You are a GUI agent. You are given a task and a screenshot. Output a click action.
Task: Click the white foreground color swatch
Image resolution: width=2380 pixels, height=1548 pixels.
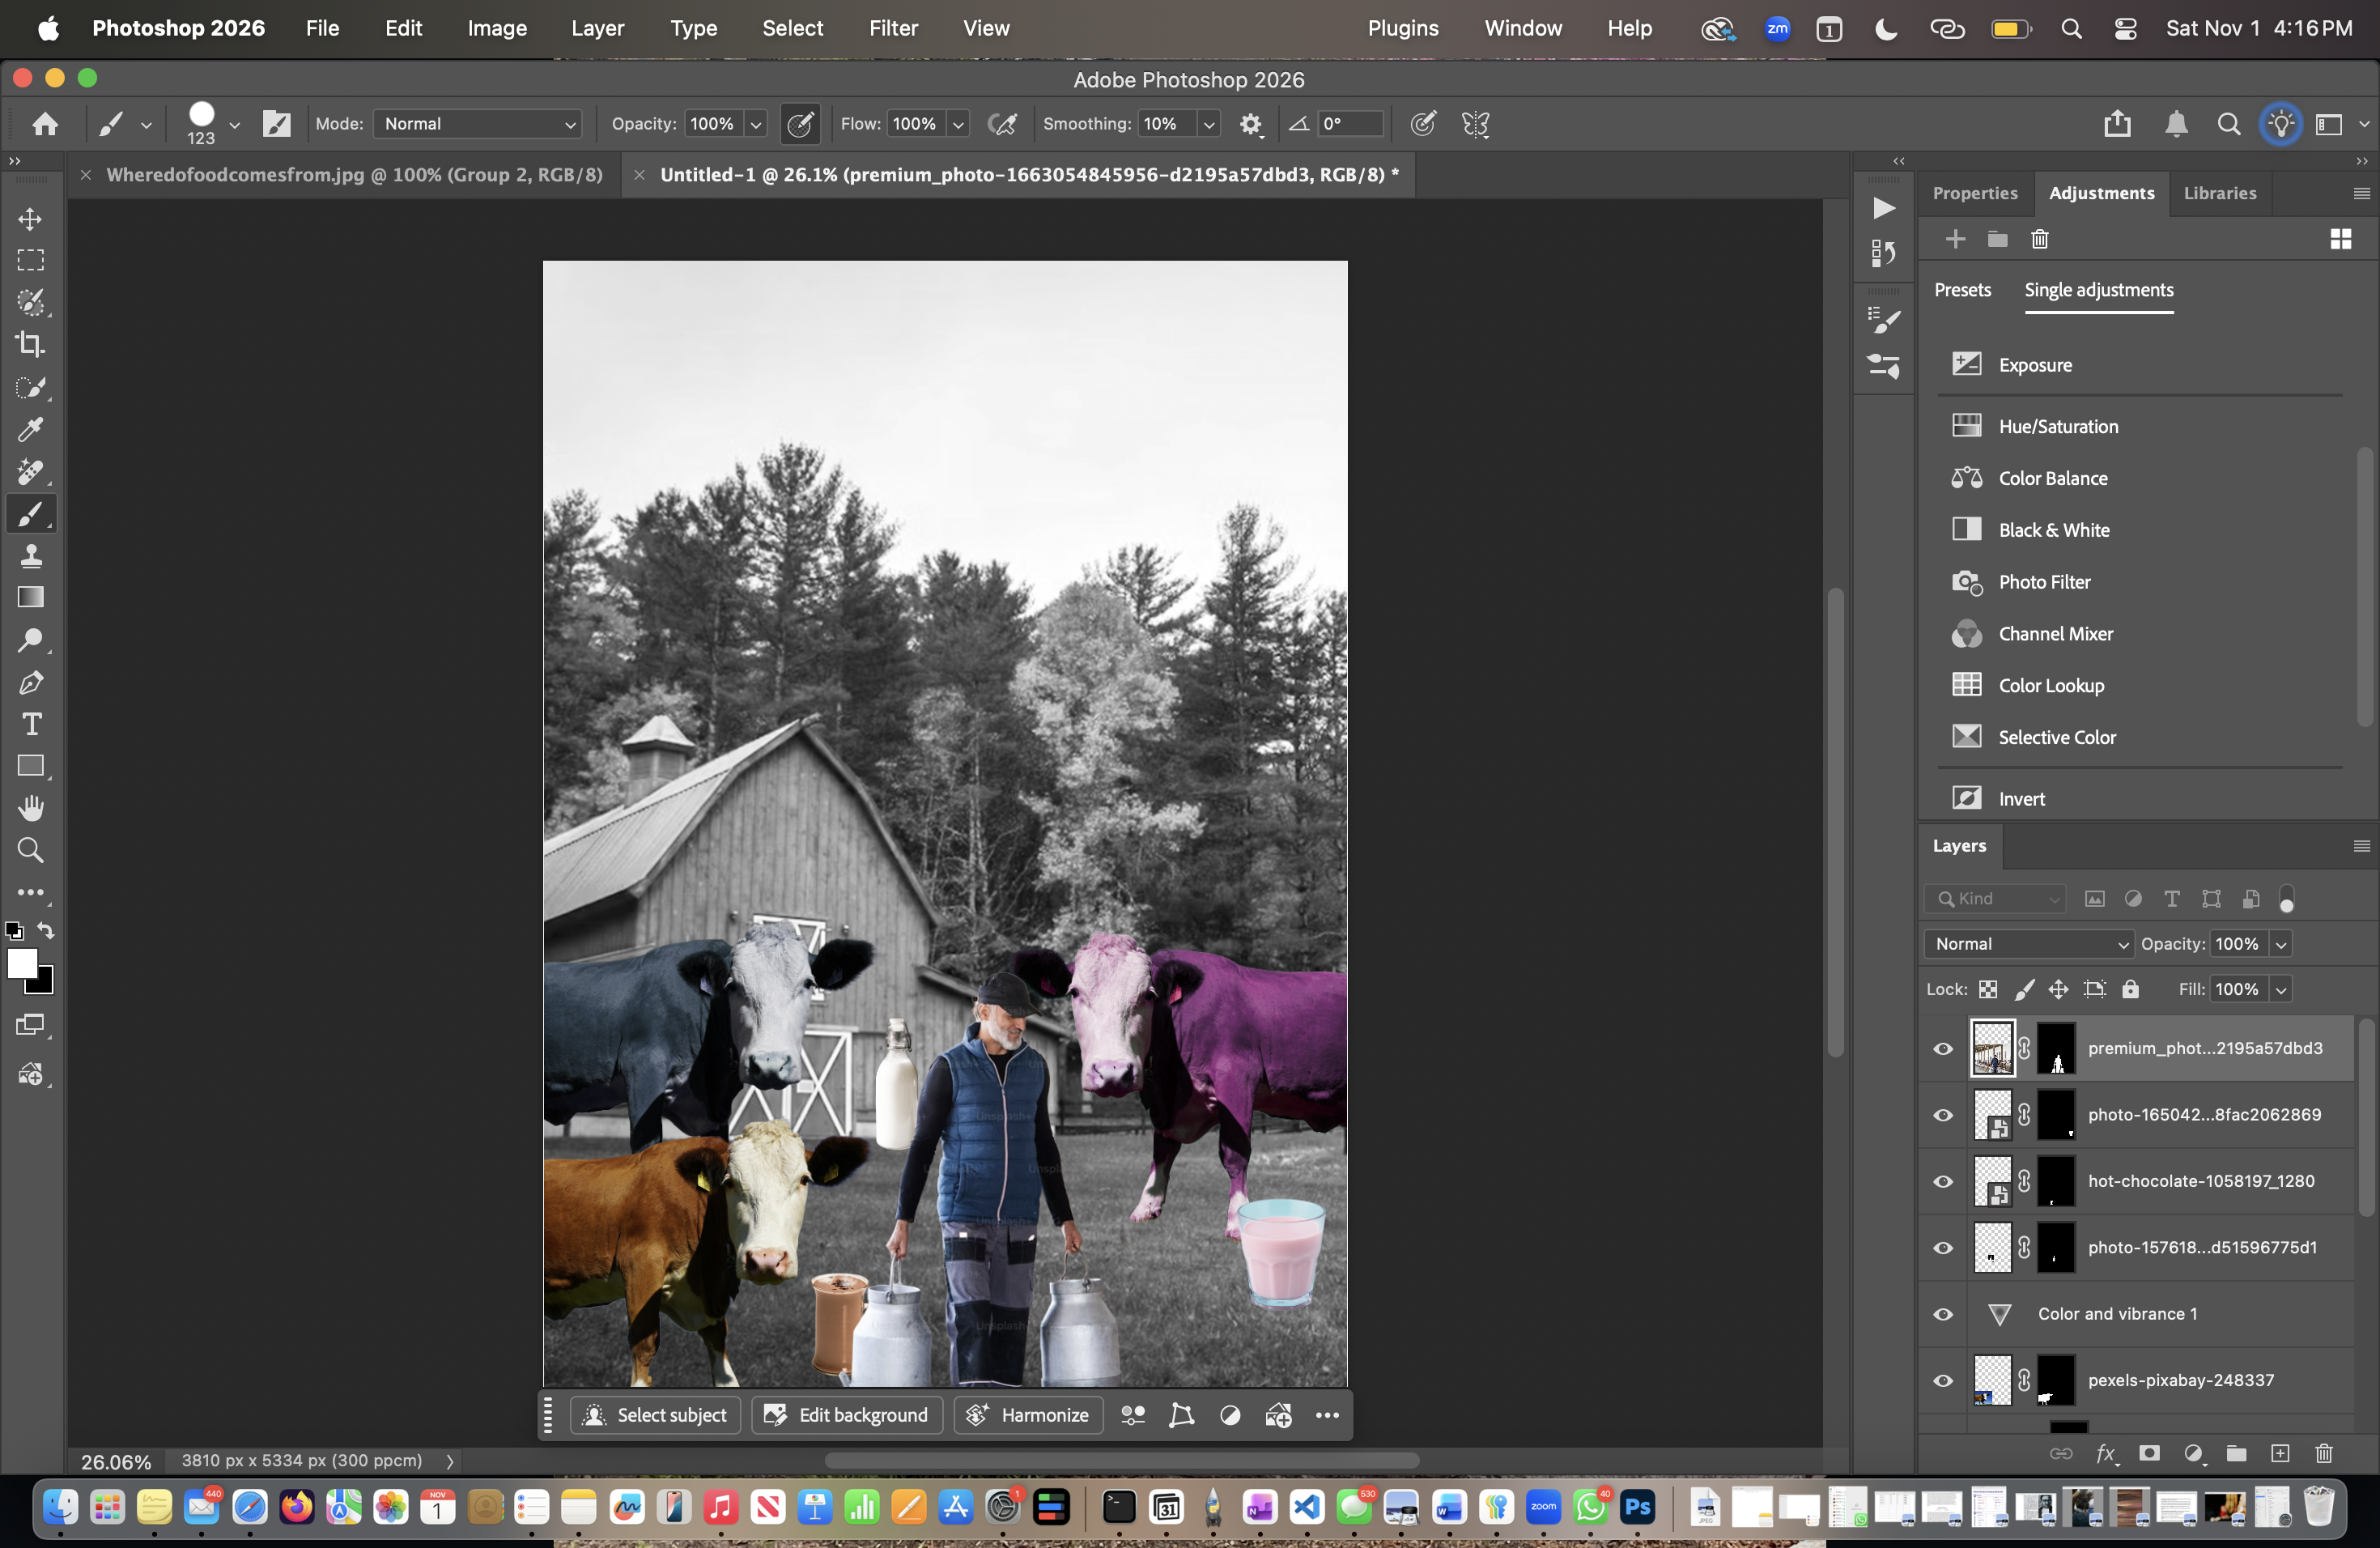point(21,963)
